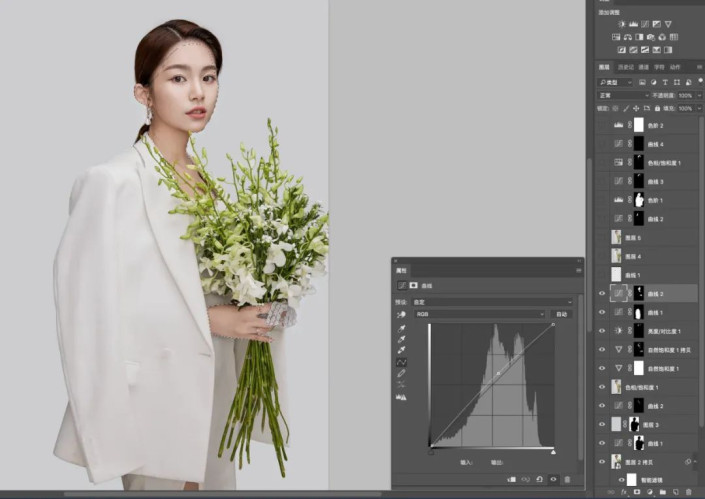The width and height of the screenshot is (705, 499).
Task: Add a Posterize adjustment layer
Action: 634,50
